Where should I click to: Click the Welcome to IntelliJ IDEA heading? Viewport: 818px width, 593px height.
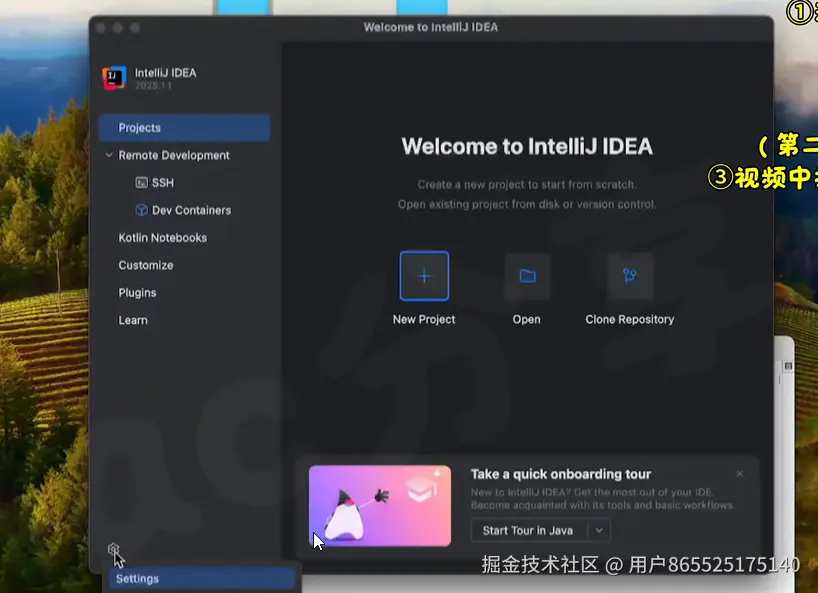pos(527,147)
